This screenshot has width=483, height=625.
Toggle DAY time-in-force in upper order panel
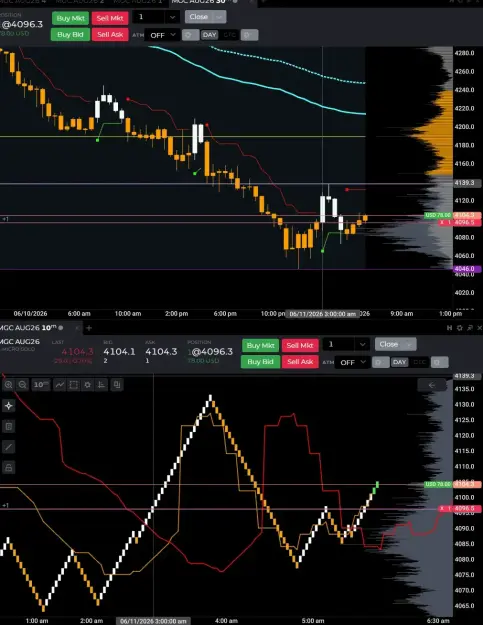209,35
